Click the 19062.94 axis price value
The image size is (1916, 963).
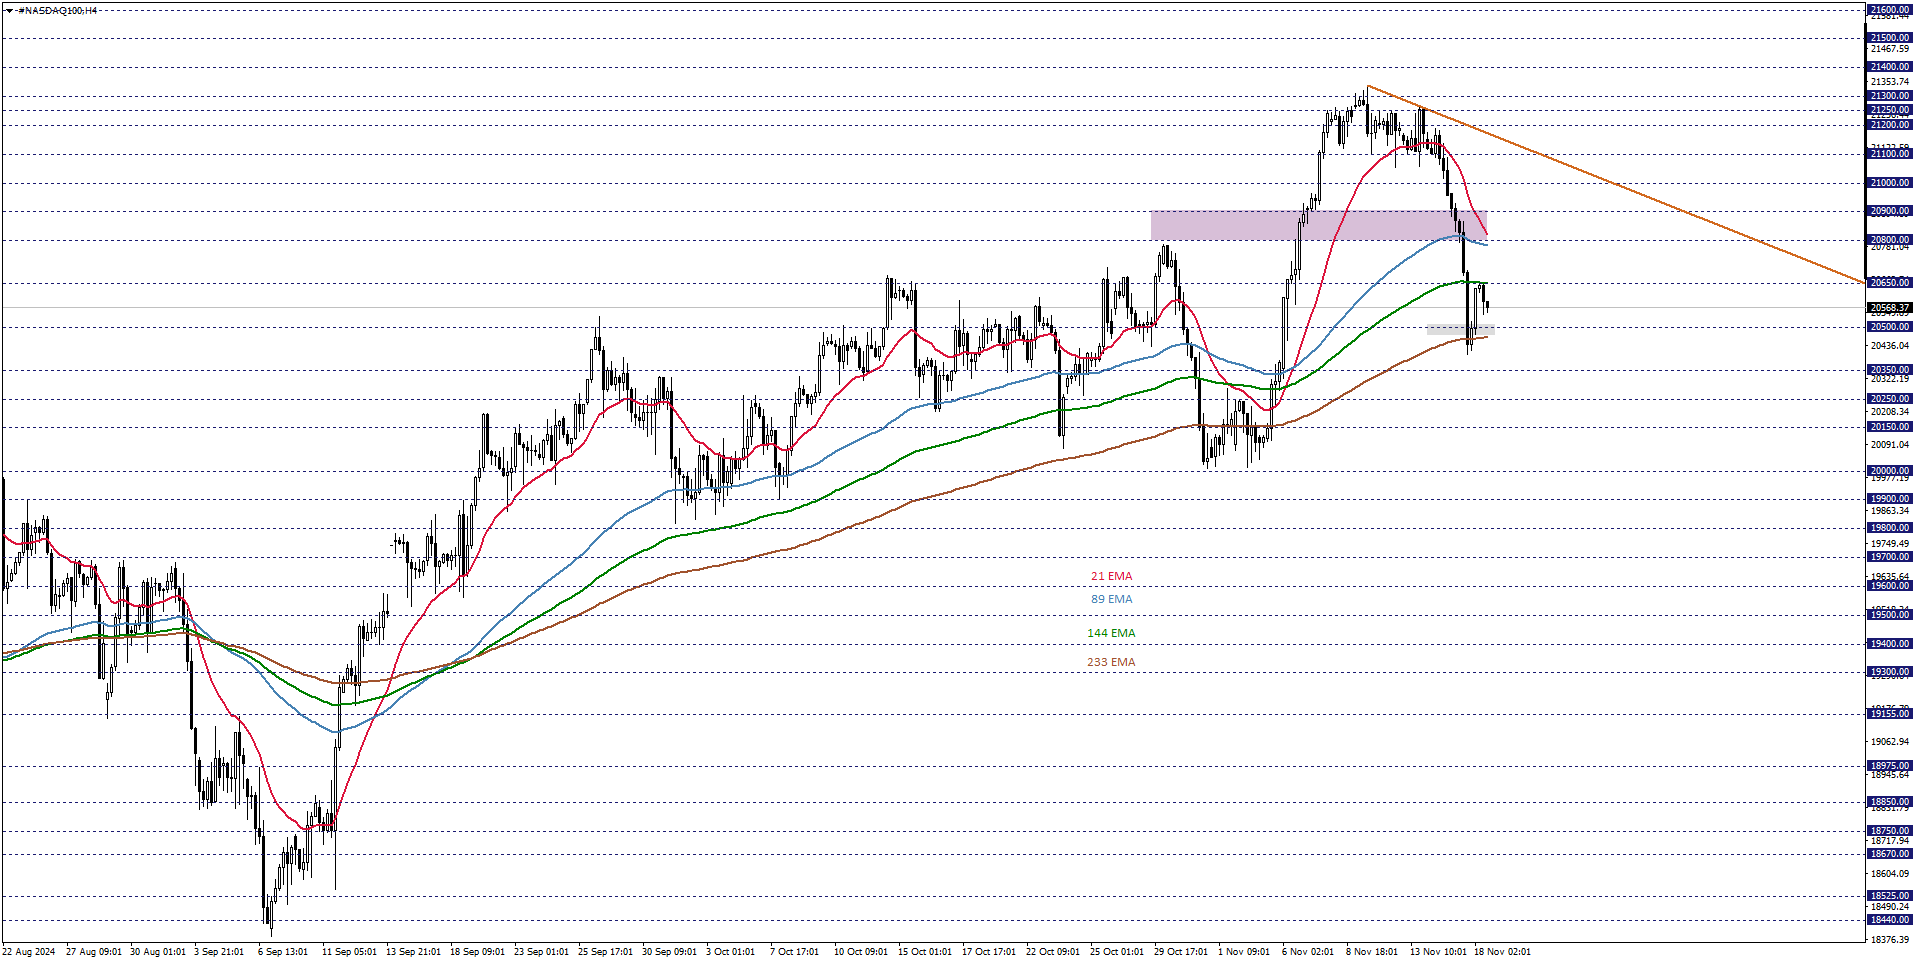point(1890,742)
